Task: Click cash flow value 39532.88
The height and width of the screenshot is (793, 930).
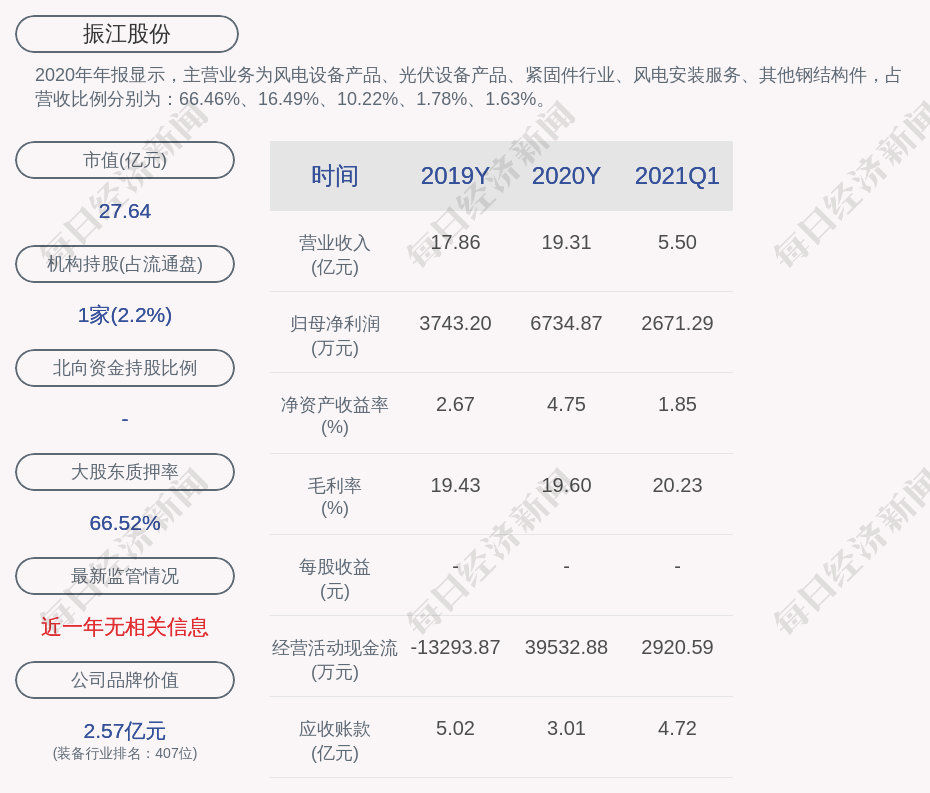Action: [x=566, y=647]
